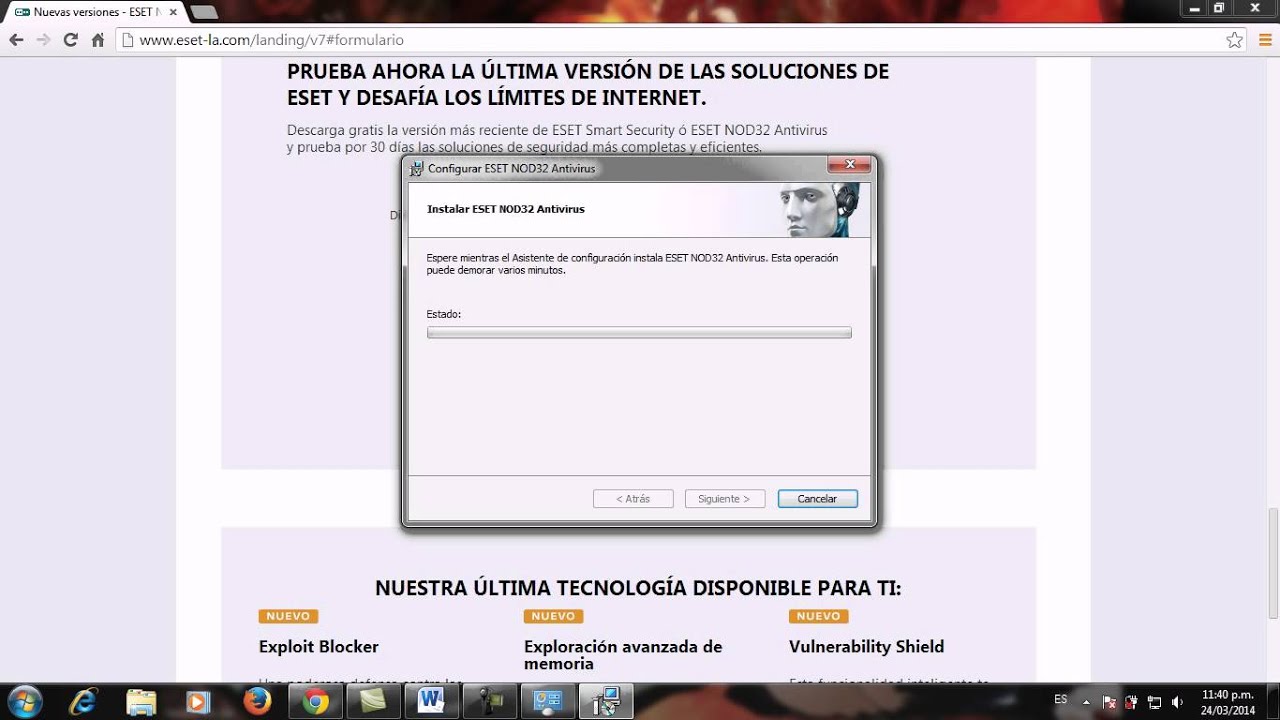The width and height of the screenshot is (1280, 720).
Task: Launch Internet Explorer from the taskbar
Action: (83, 702)
